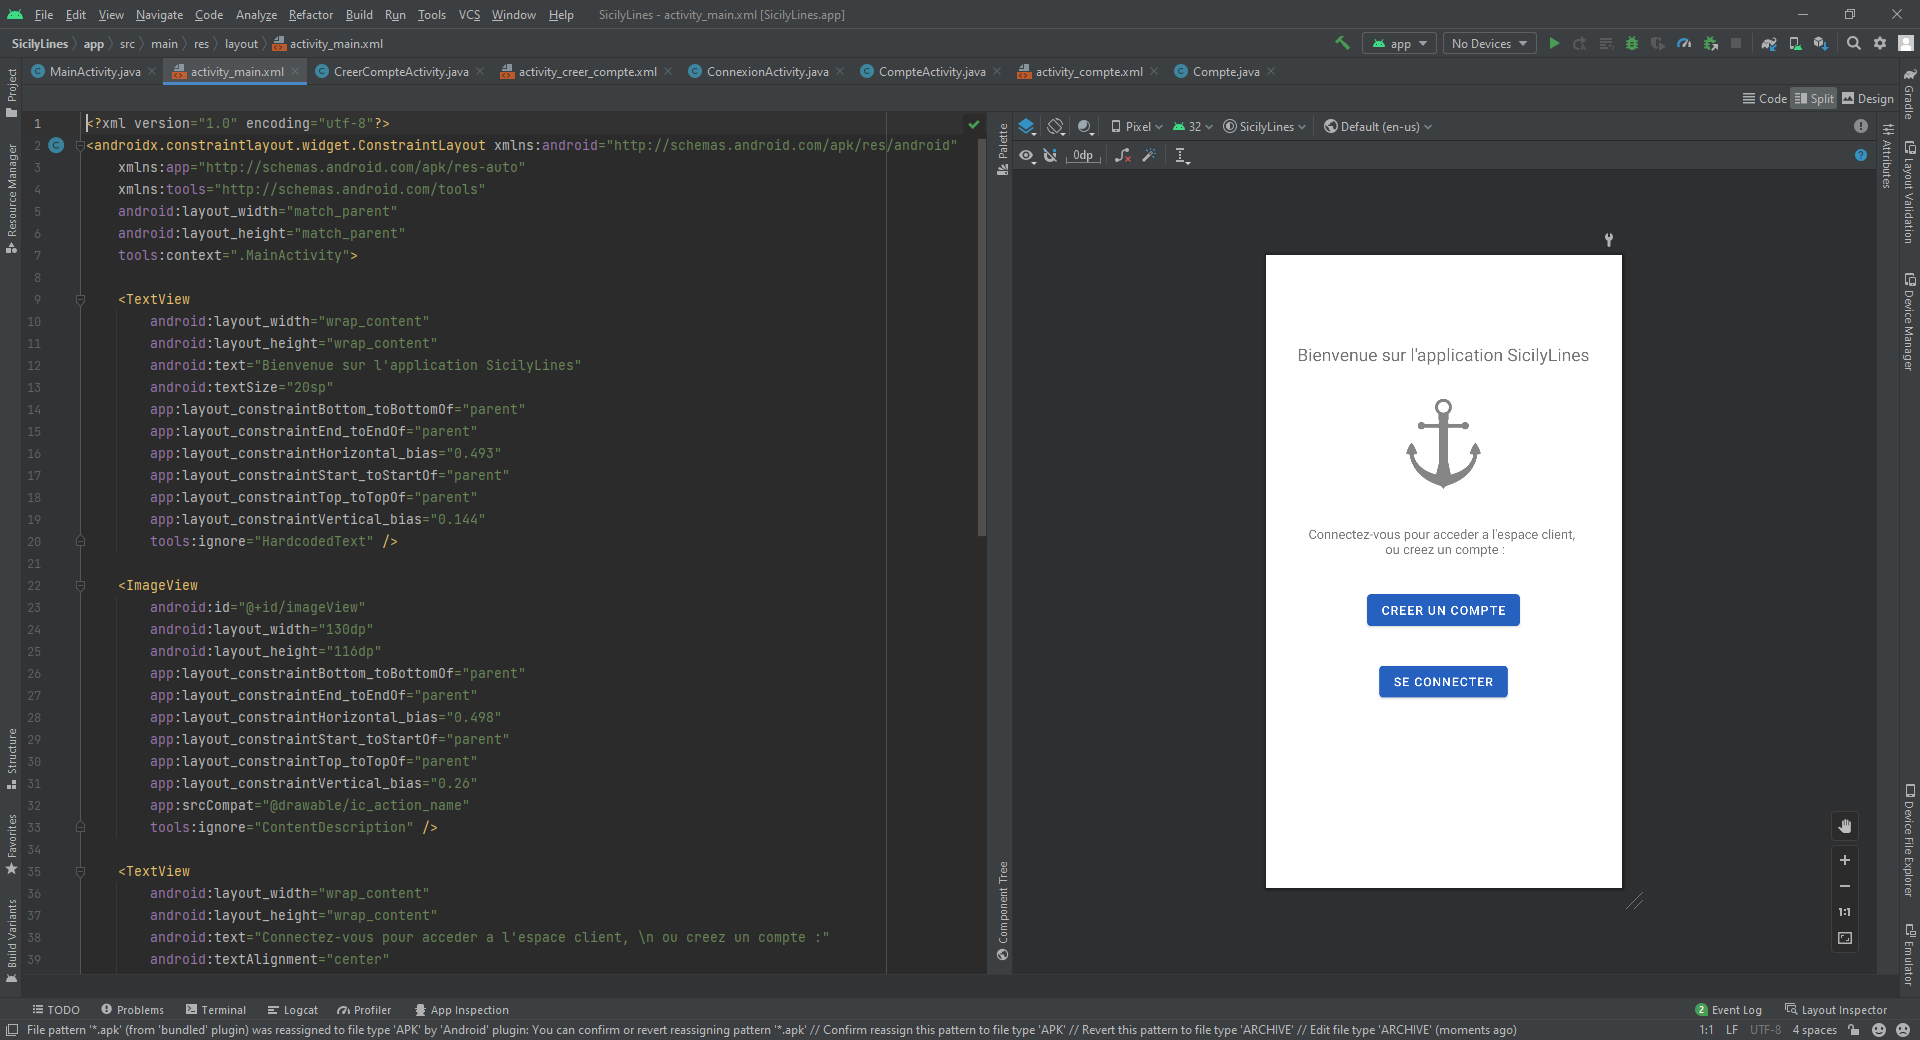Open the preview orientation dropdown
The height and width of the screenshot is (1040, 1920).
(1056, 126)
